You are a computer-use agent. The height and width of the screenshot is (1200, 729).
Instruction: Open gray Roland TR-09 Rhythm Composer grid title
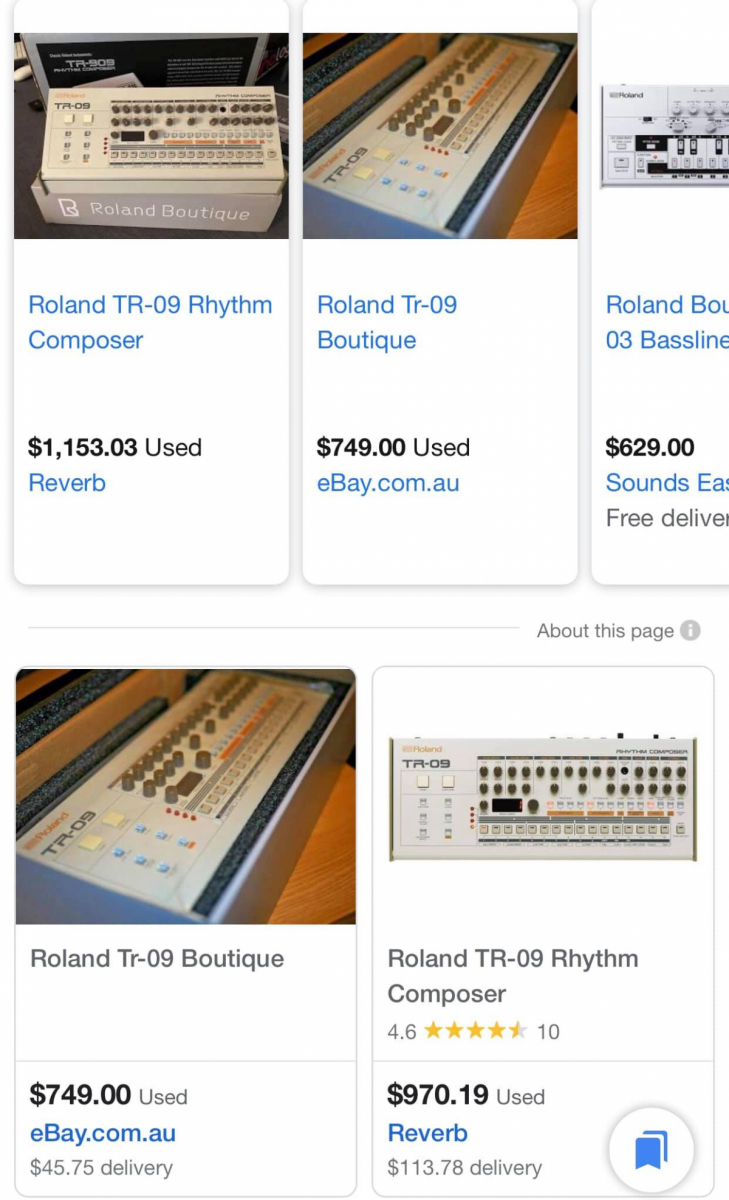pos(512,976)
